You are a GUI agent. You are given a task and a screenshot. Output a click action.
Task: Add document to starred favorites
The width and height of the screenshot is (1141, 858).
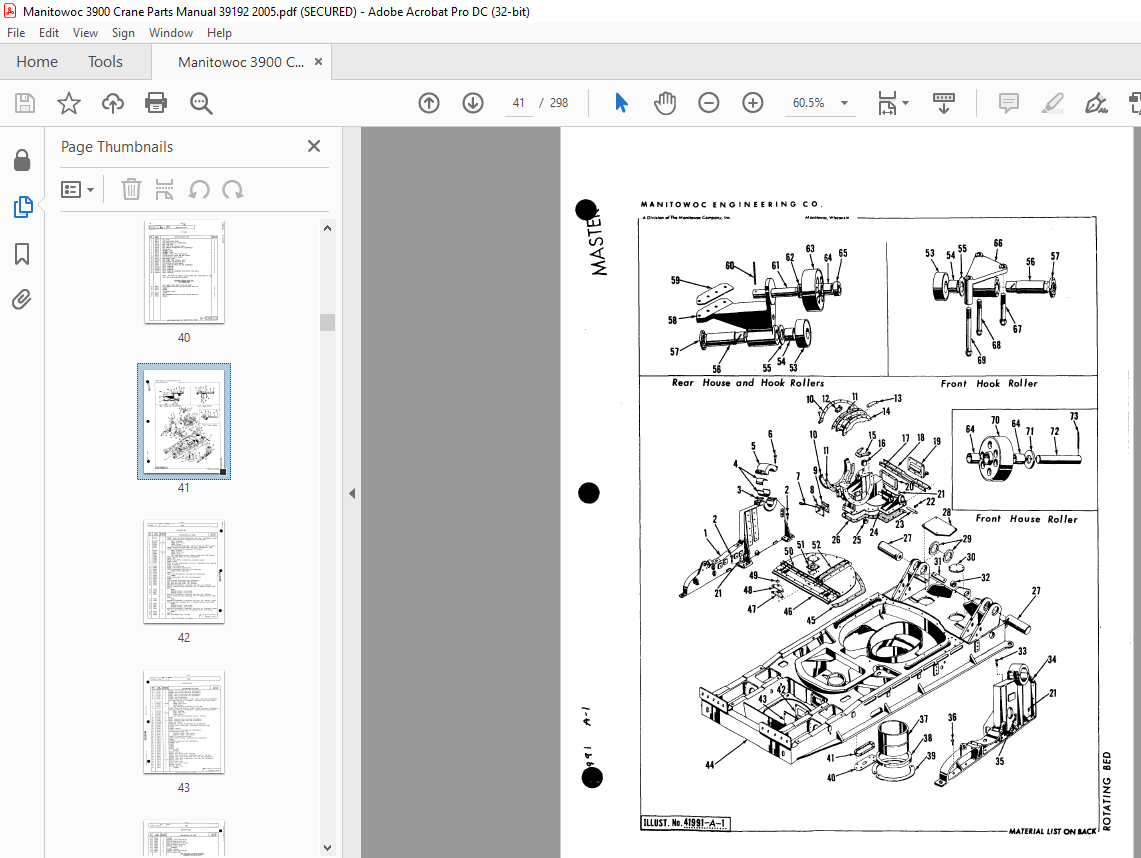68,103
